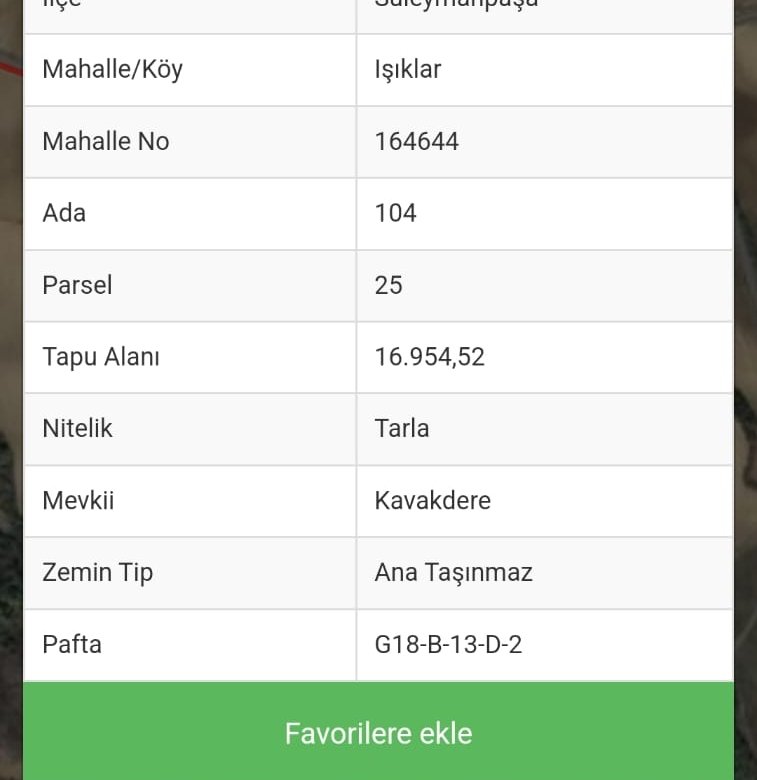The image size is (757, 780).
Task: Click the Mevkii row label
Action: tap(78, 500)
